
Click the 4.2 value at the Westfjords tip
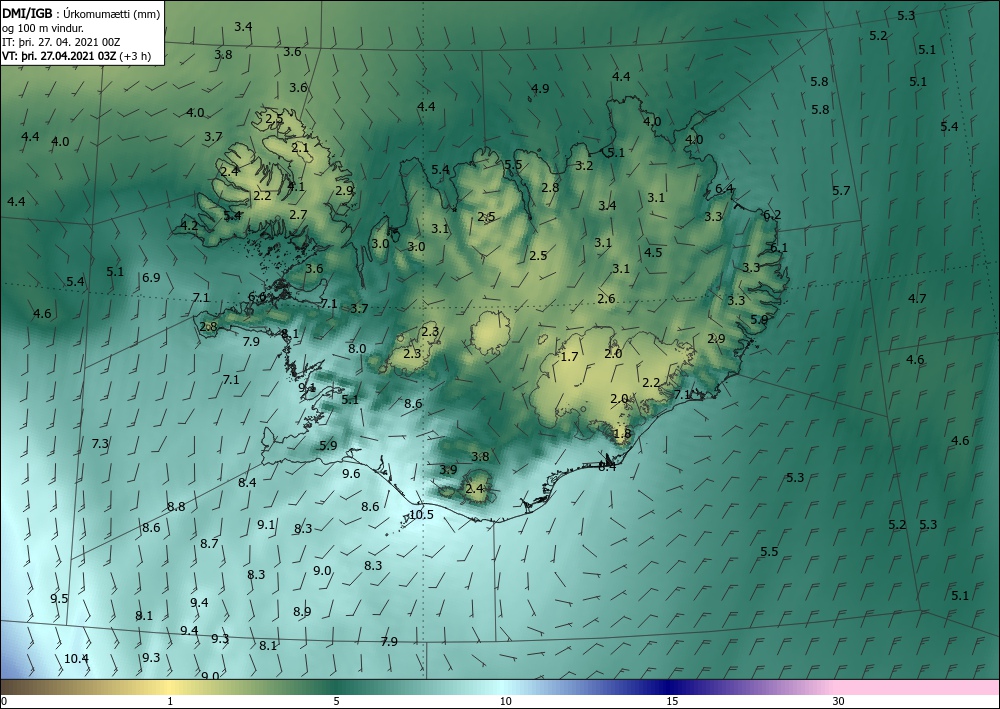click(189, 225)
